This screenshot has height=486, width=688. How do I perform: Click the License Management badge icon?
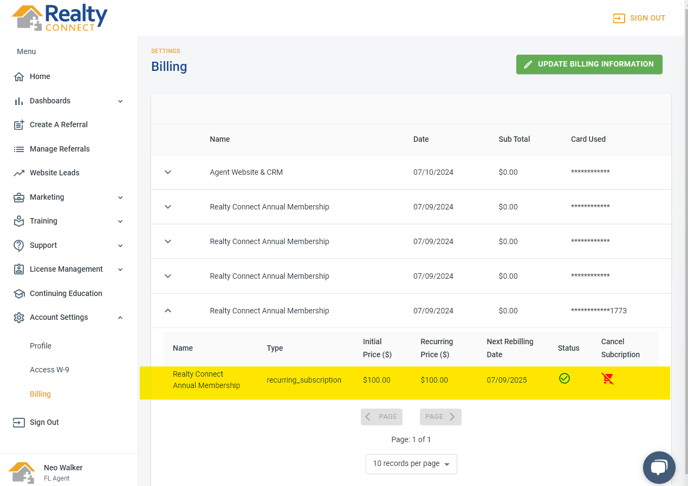[18, 269]
